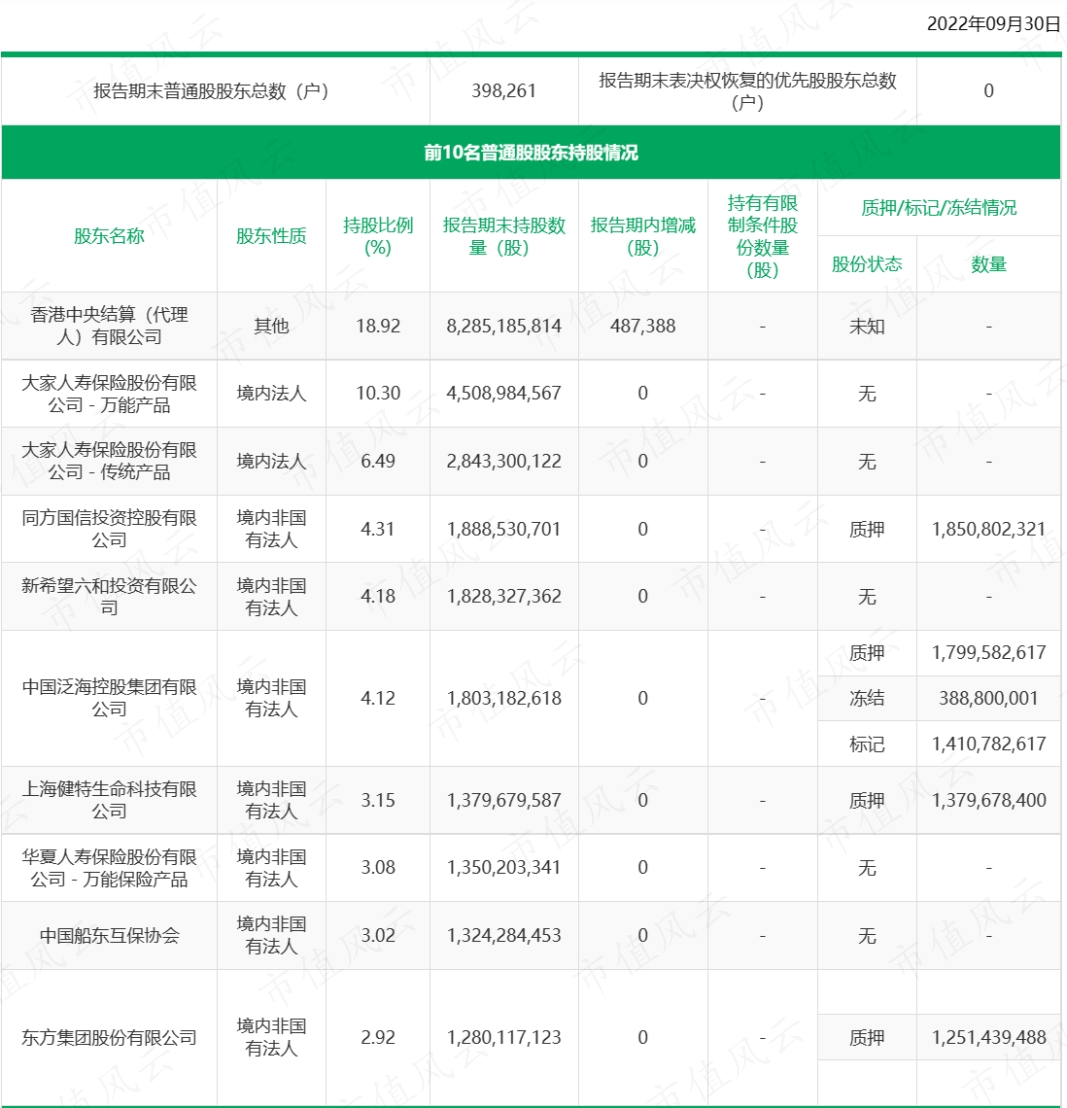1067x1108 pixels.
Task: Select the share count 1,280,117,123
Action: tap(504, 1037)
